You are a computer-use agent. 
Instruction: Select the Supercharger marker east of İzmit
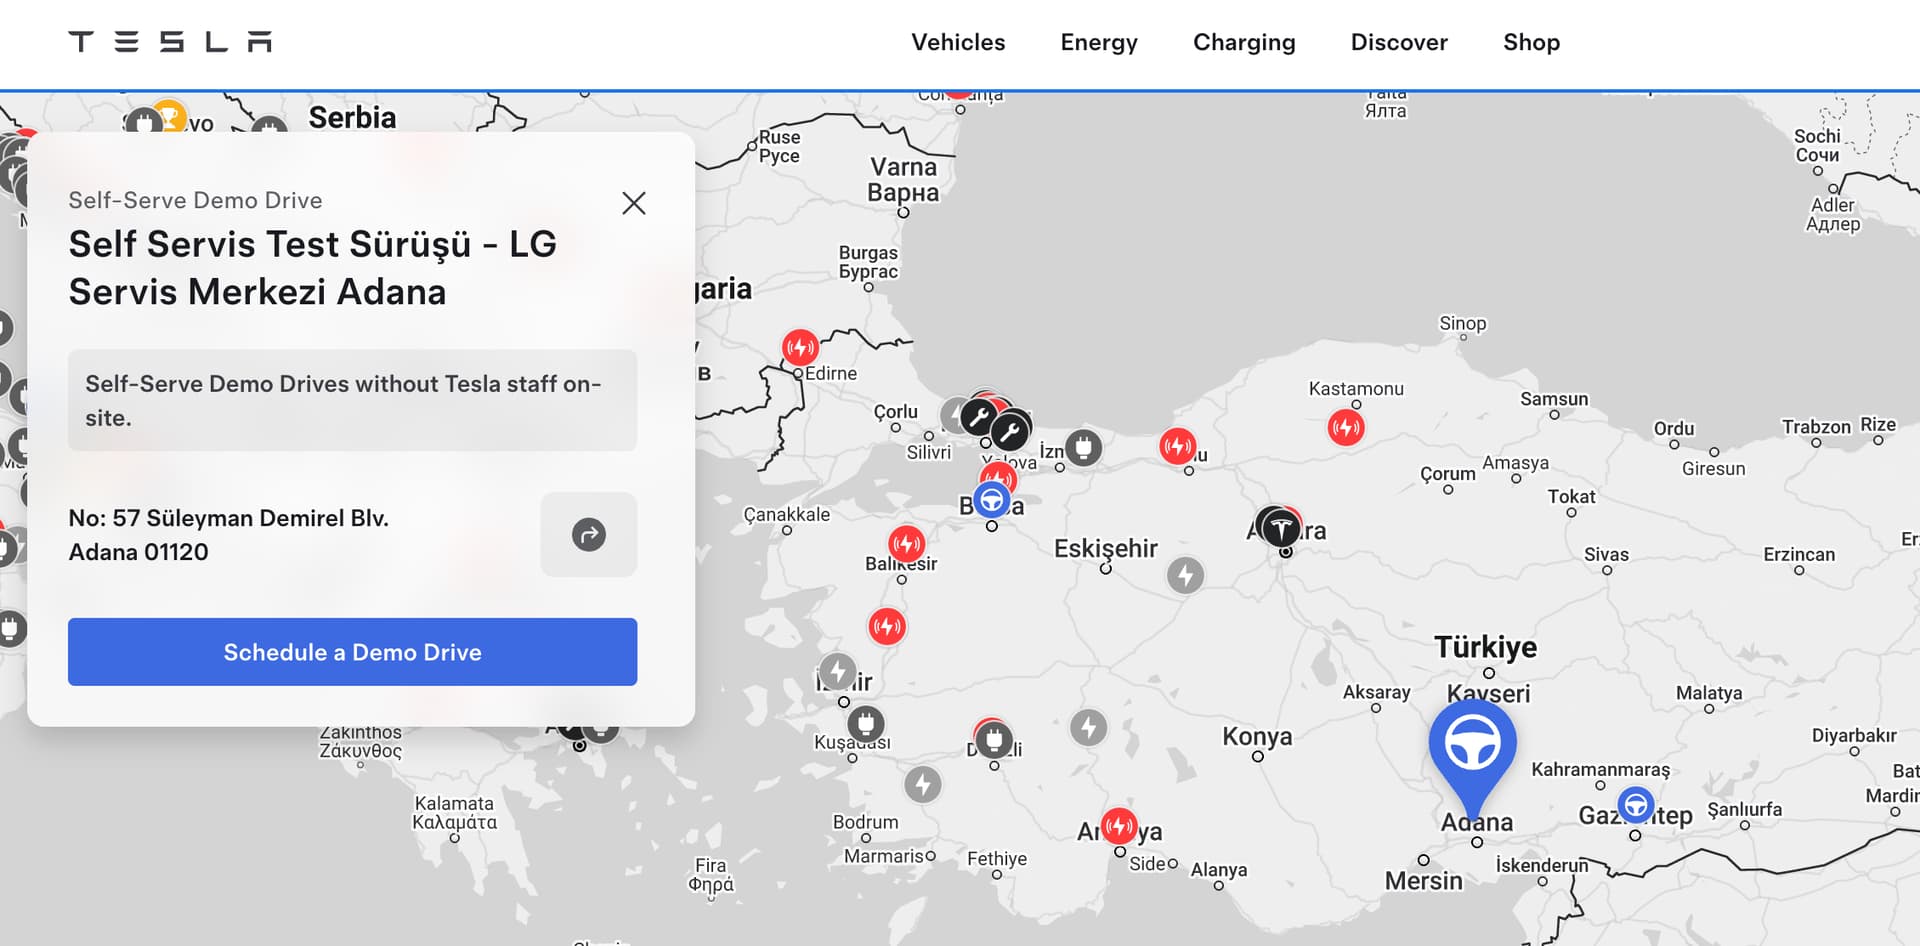point(1177,445)
